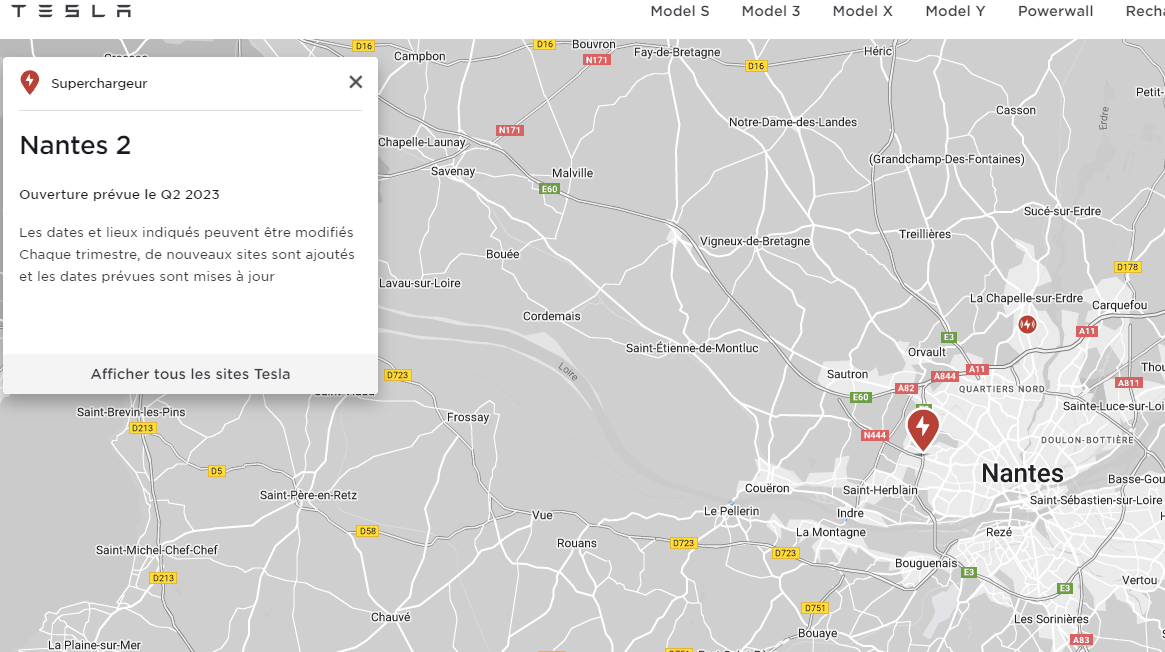Click the Orvault label on map

[x=927, y=352]
